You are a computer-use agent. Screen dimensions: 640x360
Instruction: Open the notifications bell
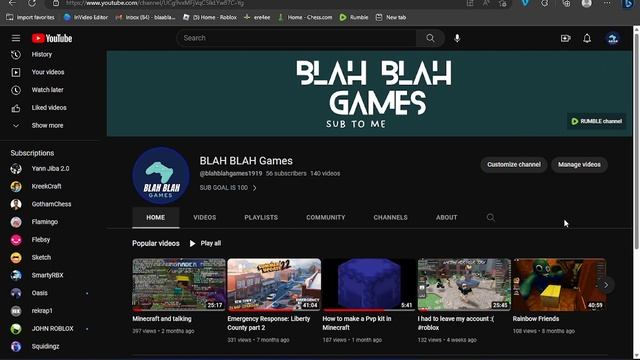(587, 38)
